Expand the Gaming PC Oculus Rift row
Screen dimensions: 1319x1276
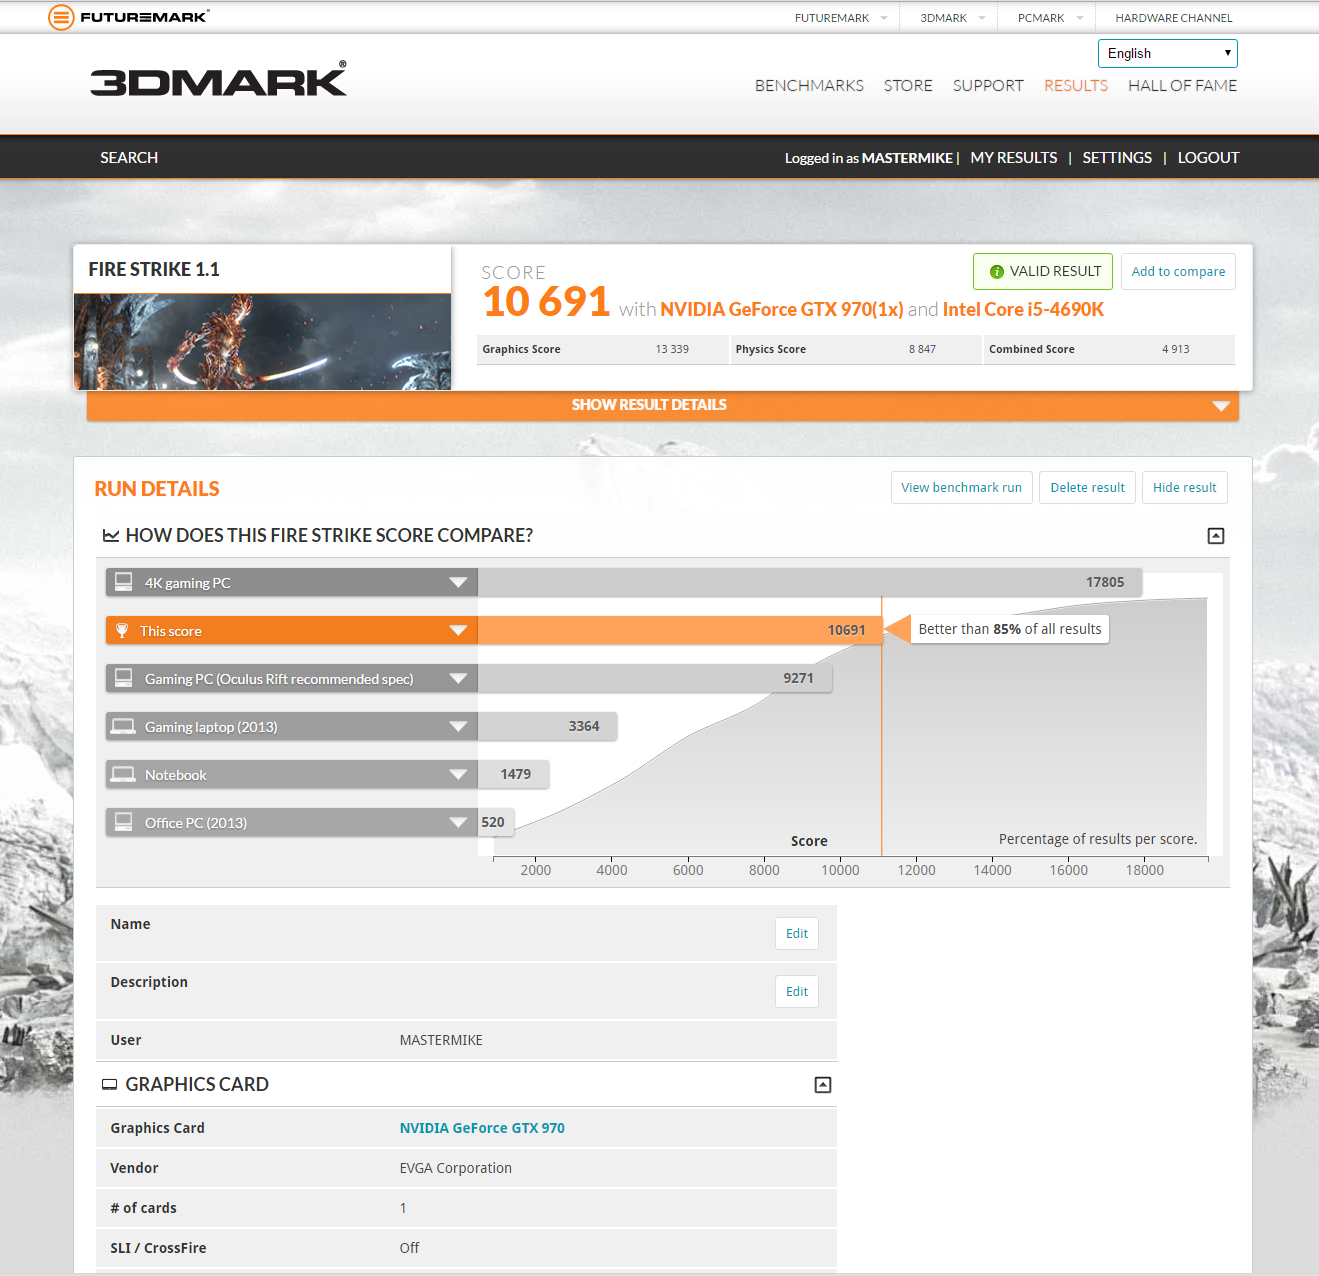tap(458, 678)
